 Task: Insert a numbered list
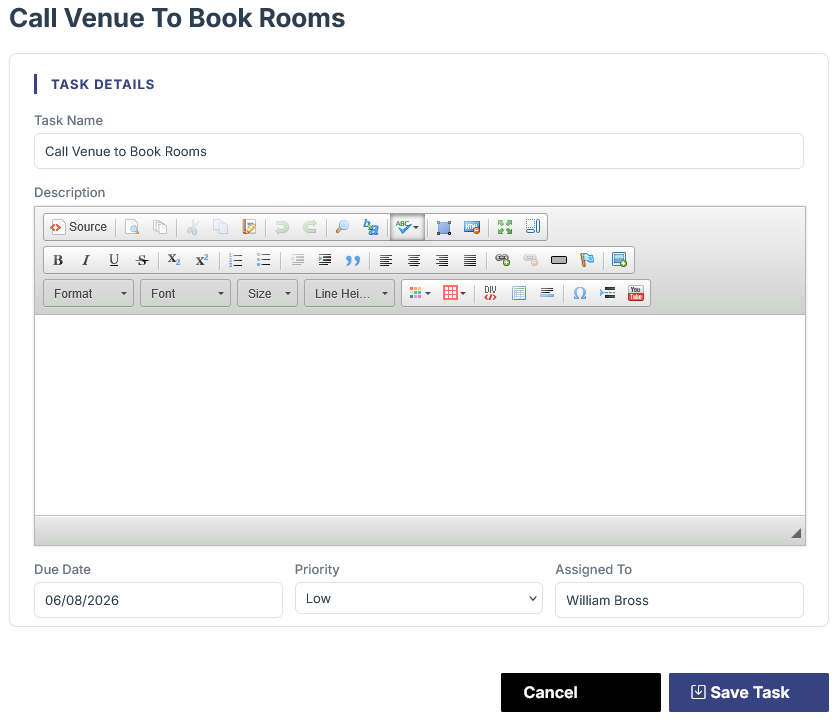tap(235, 260)
